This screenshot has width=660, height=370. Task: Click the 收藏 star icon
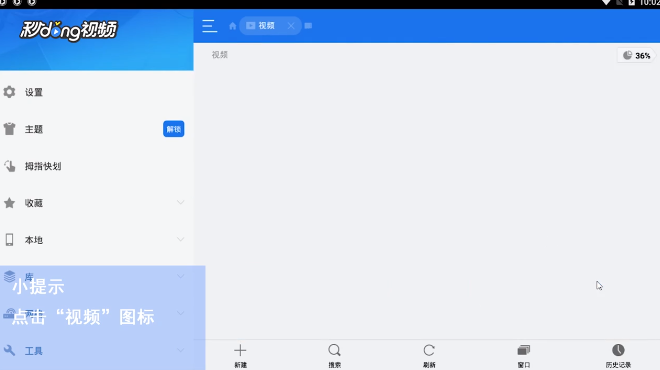[9, 203]
